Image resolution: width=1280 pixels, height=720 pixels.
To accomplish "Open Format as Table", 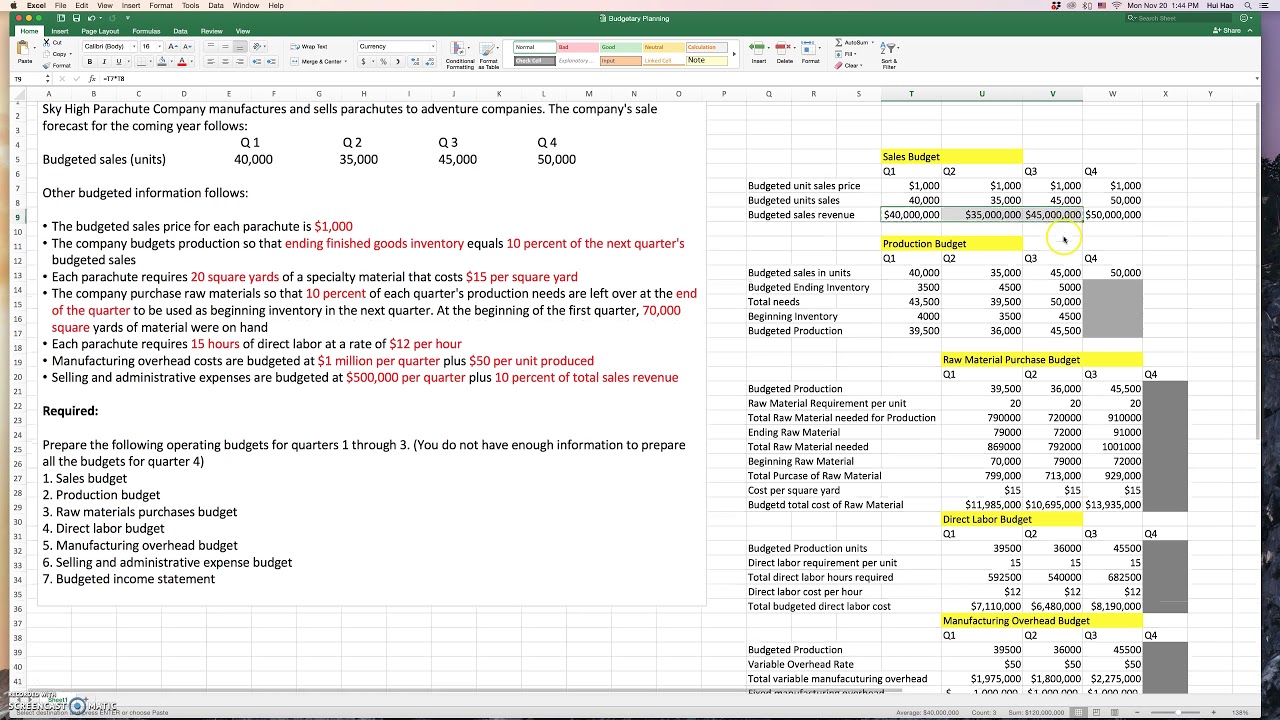I will [489, 55].
